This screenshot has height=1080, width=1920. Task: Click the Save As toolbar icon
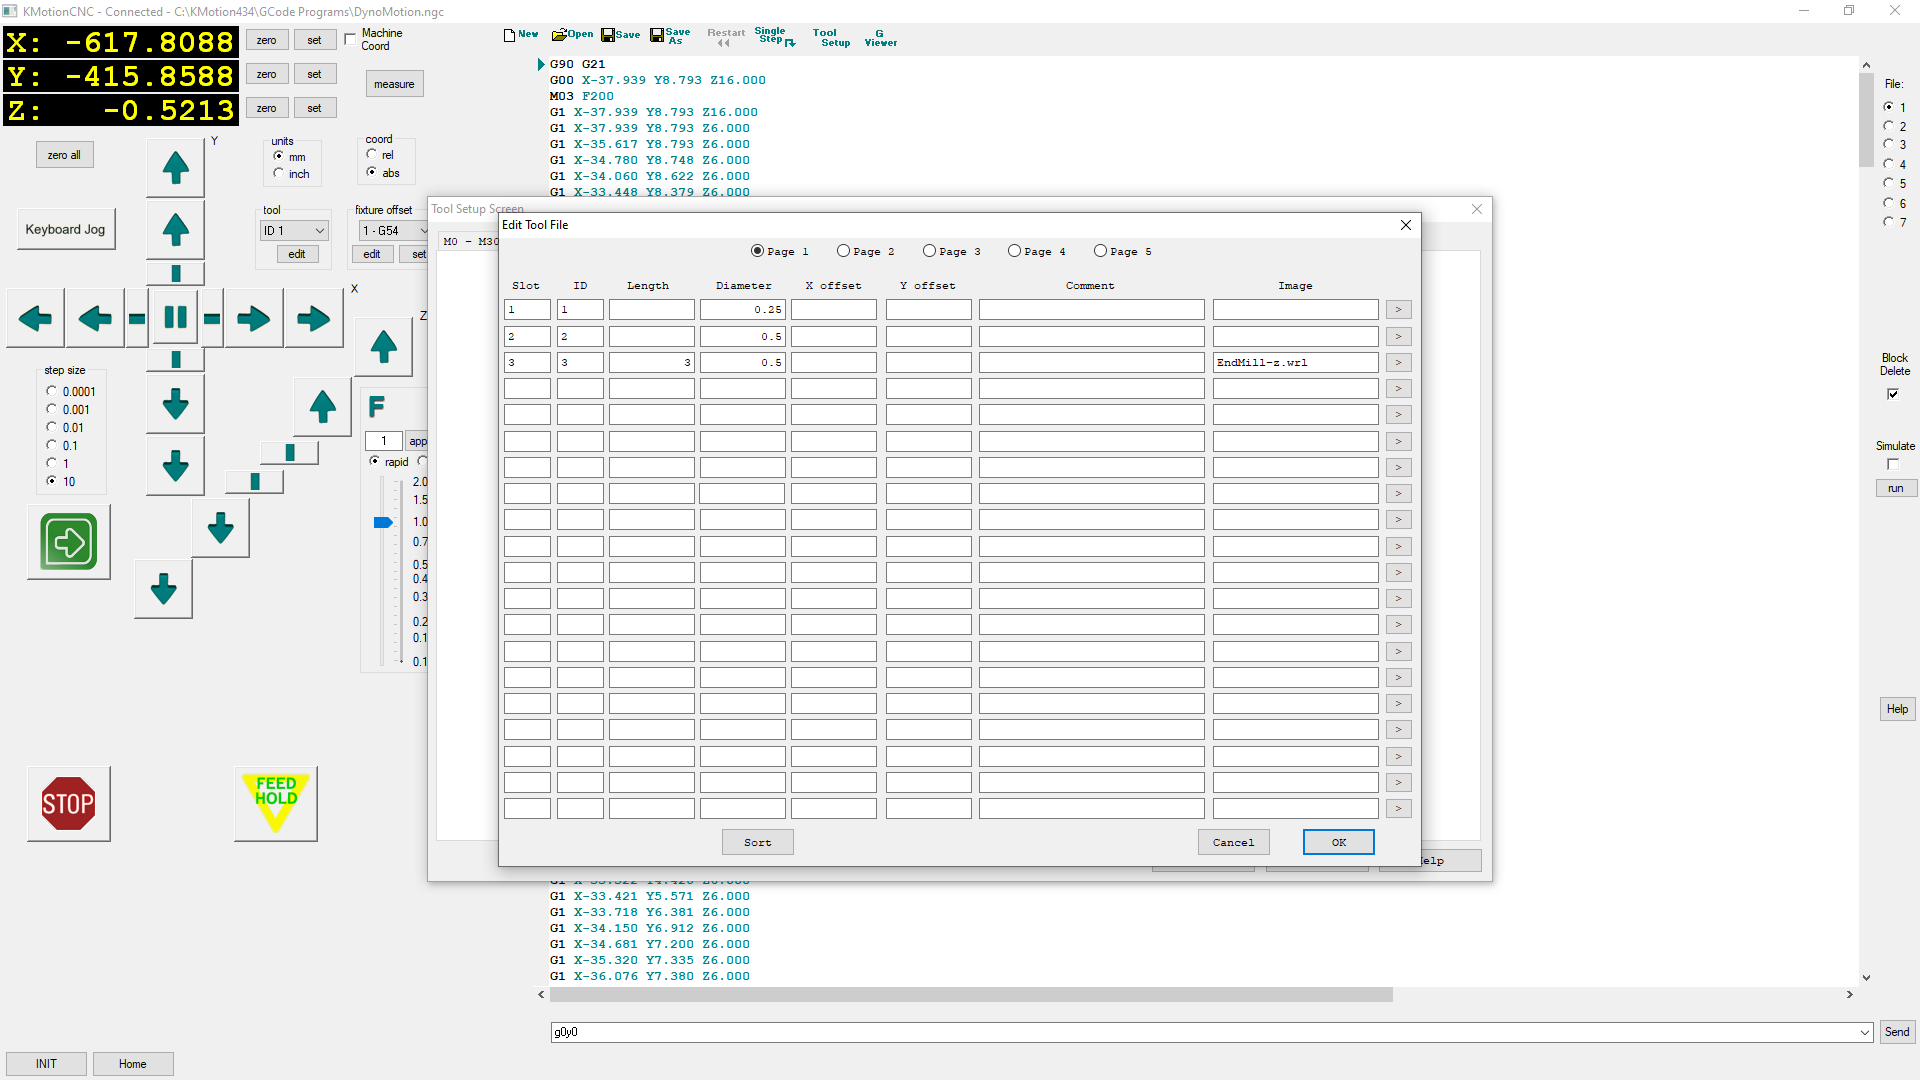coord(670,35)
